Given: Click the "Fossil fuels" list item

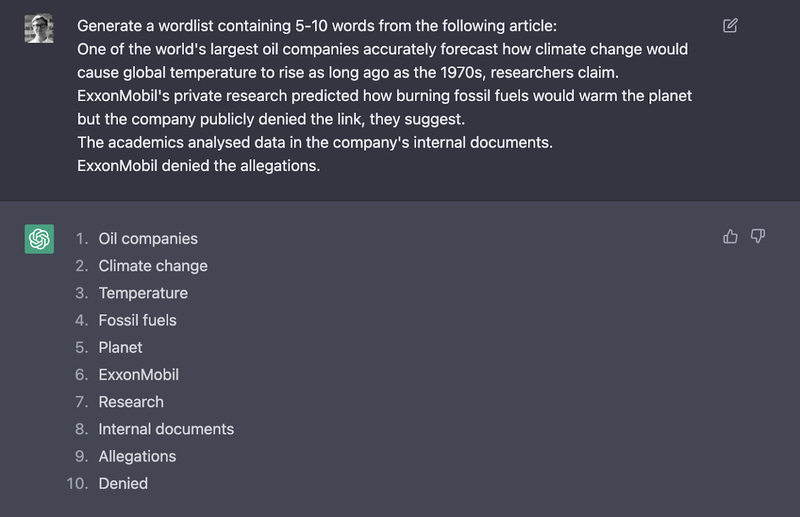Looking at the screenshot, I should pyautogui.click(x=137, y=320).
